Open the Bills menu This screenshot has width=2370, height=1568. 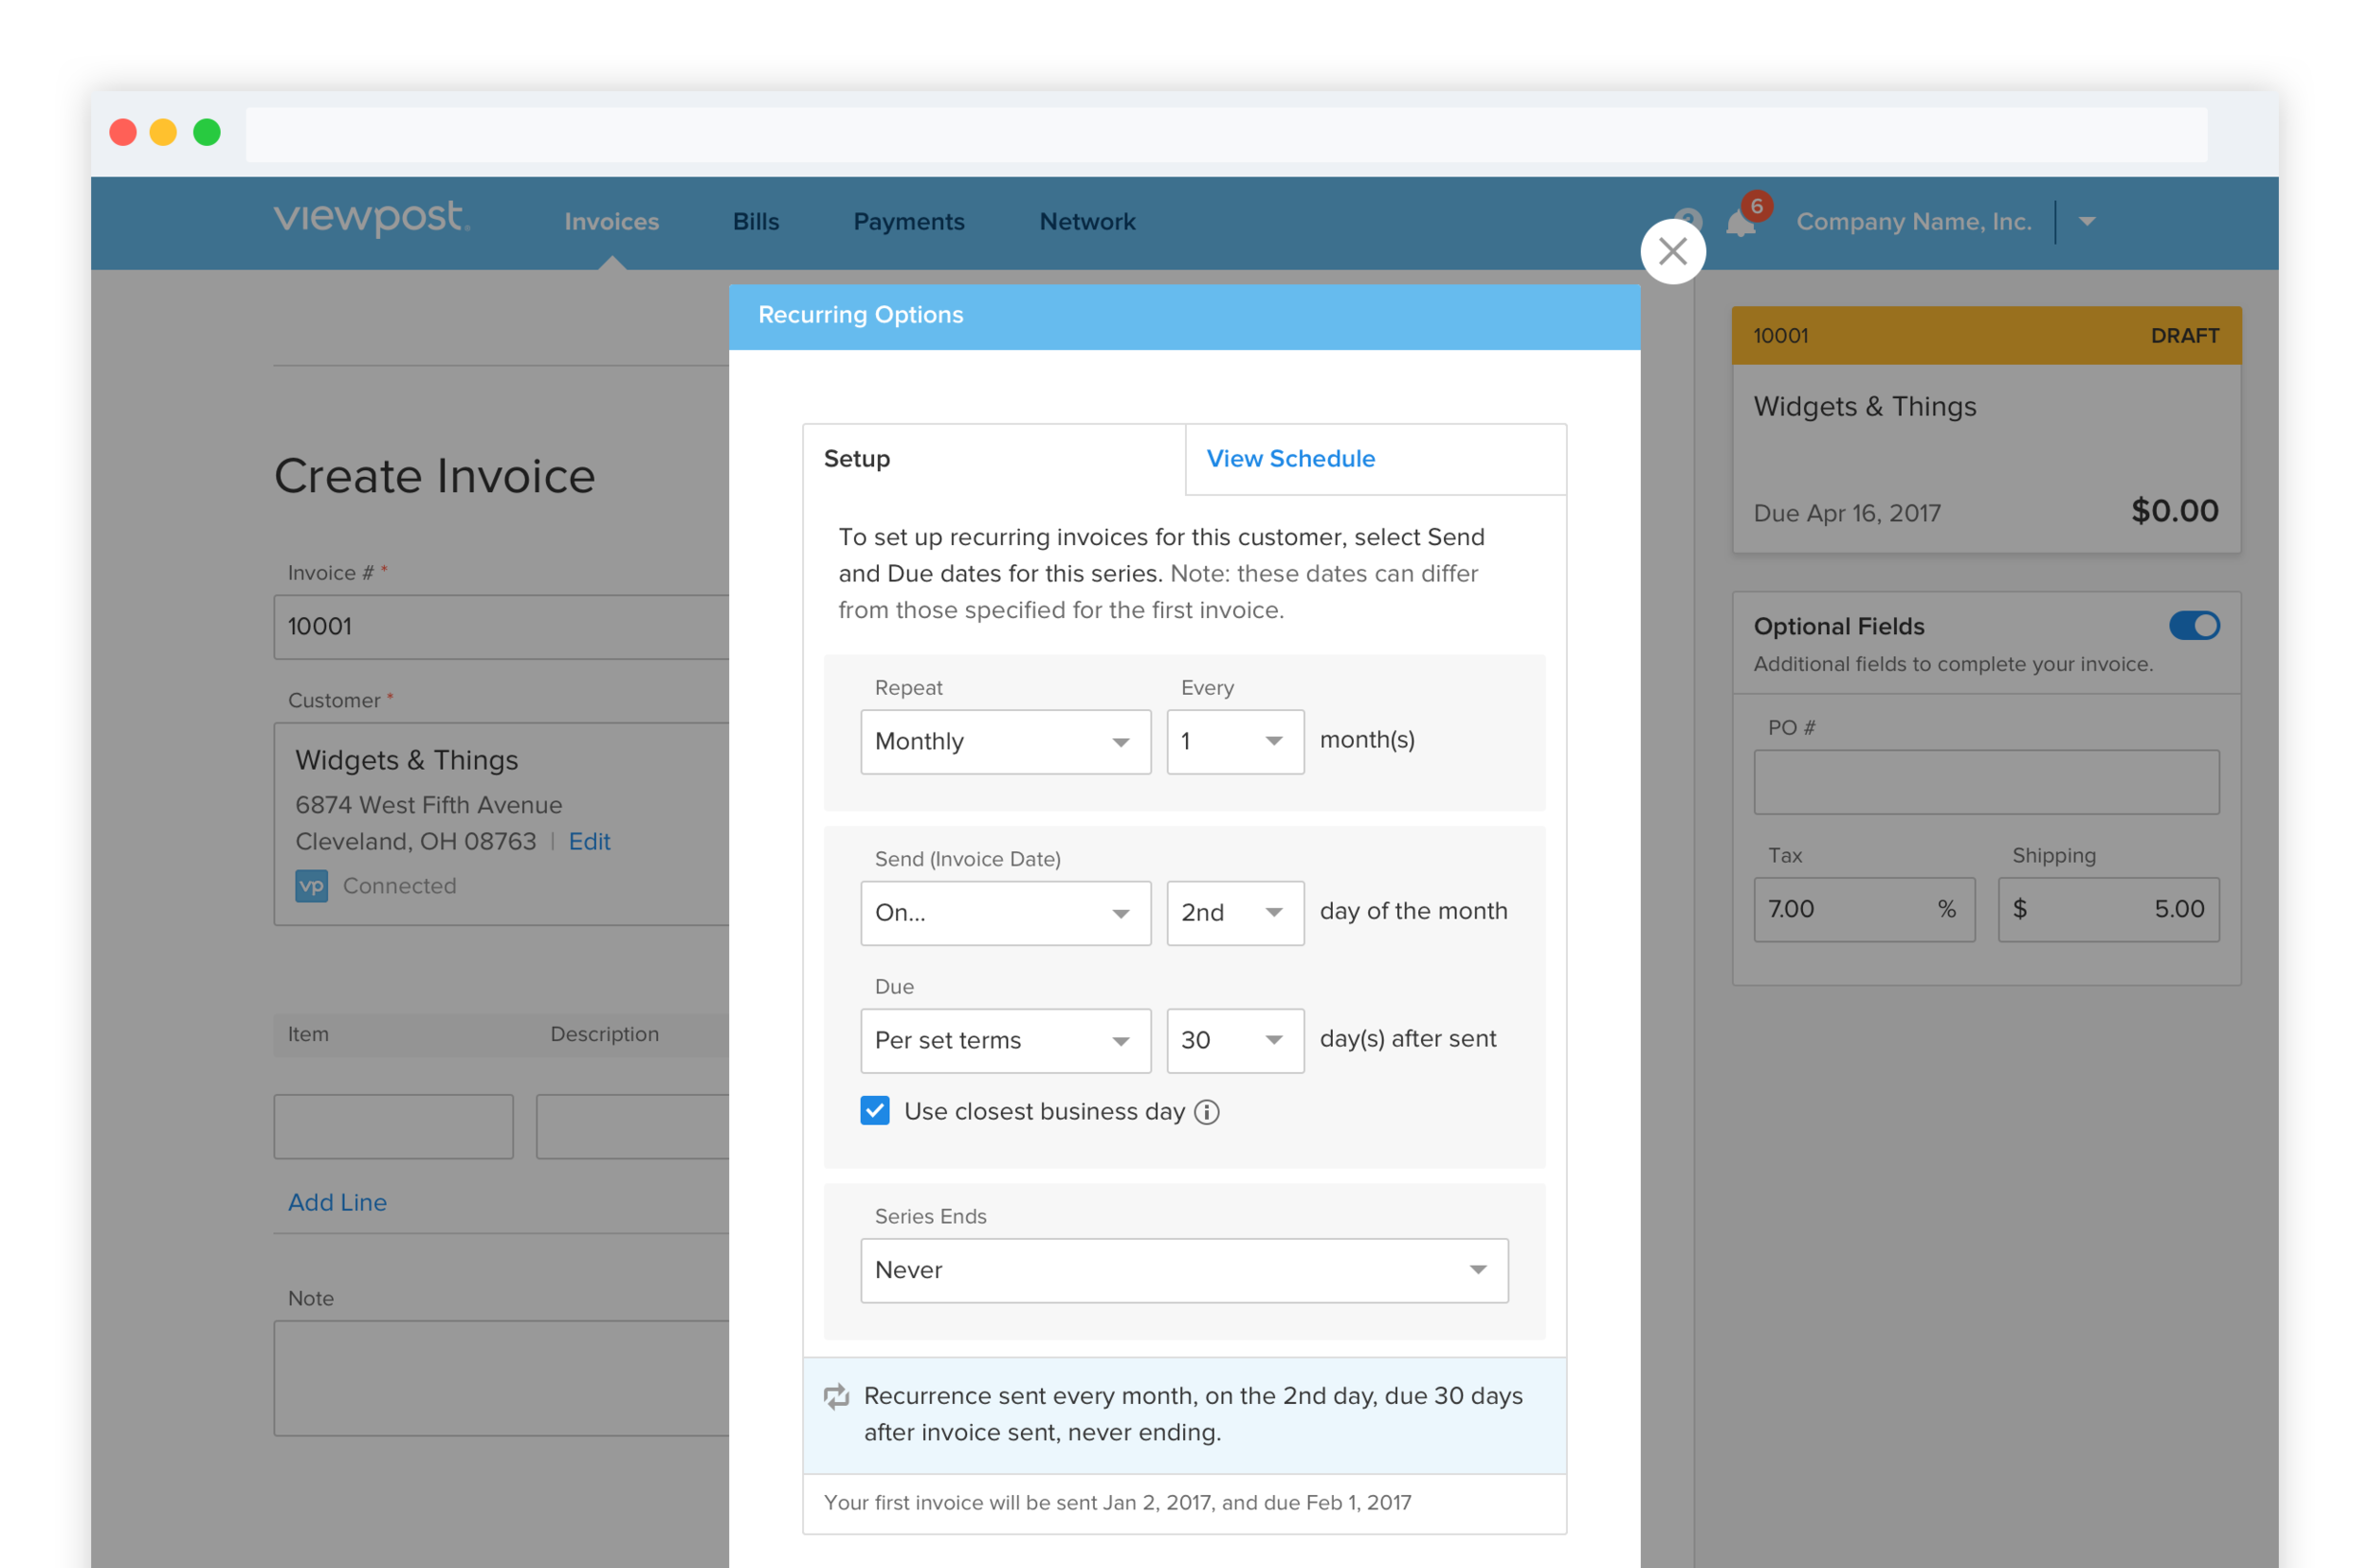tap(755, 222)
